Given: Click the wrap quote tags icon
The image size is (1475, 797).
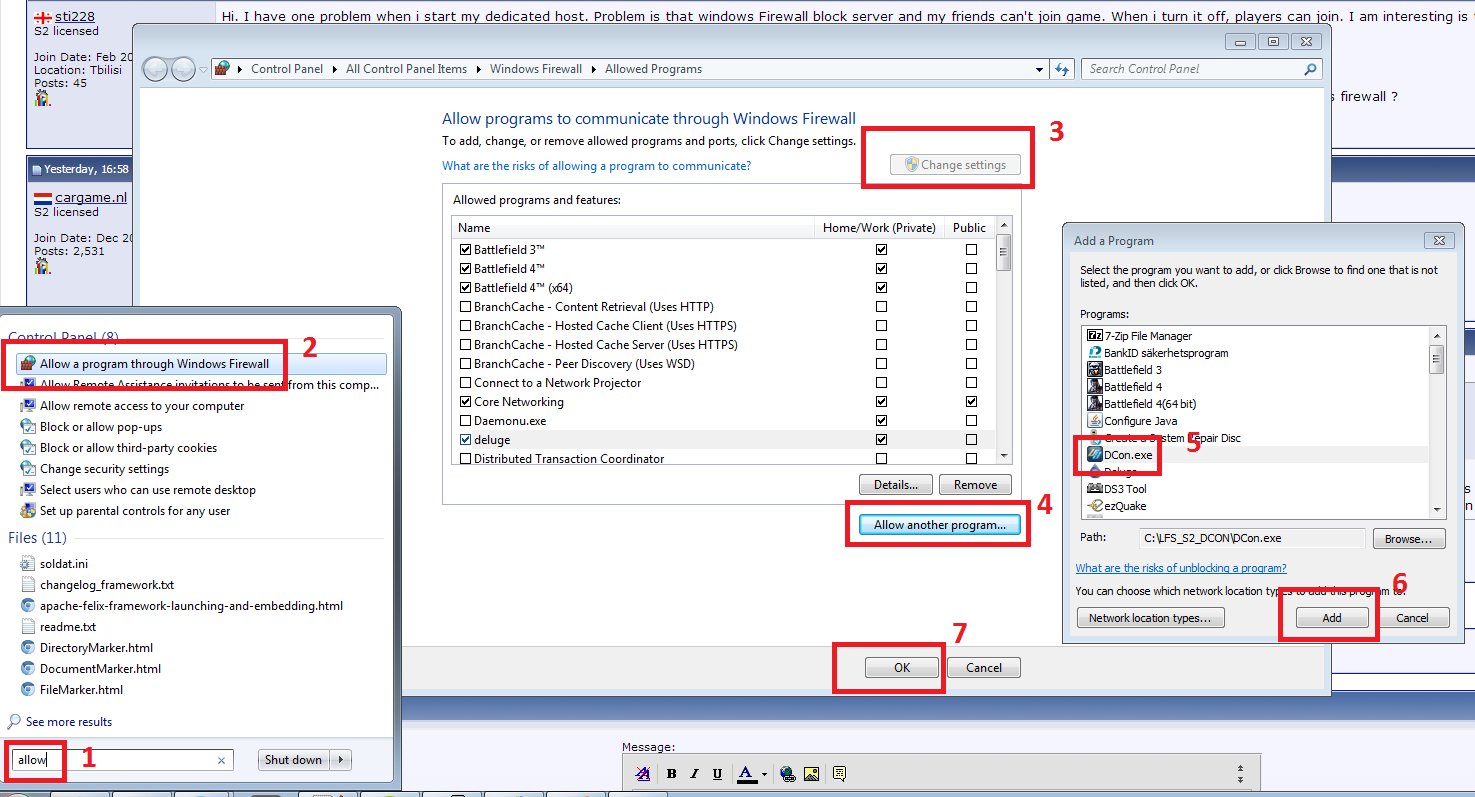Looking at the screenshot, I should point(839,773).
